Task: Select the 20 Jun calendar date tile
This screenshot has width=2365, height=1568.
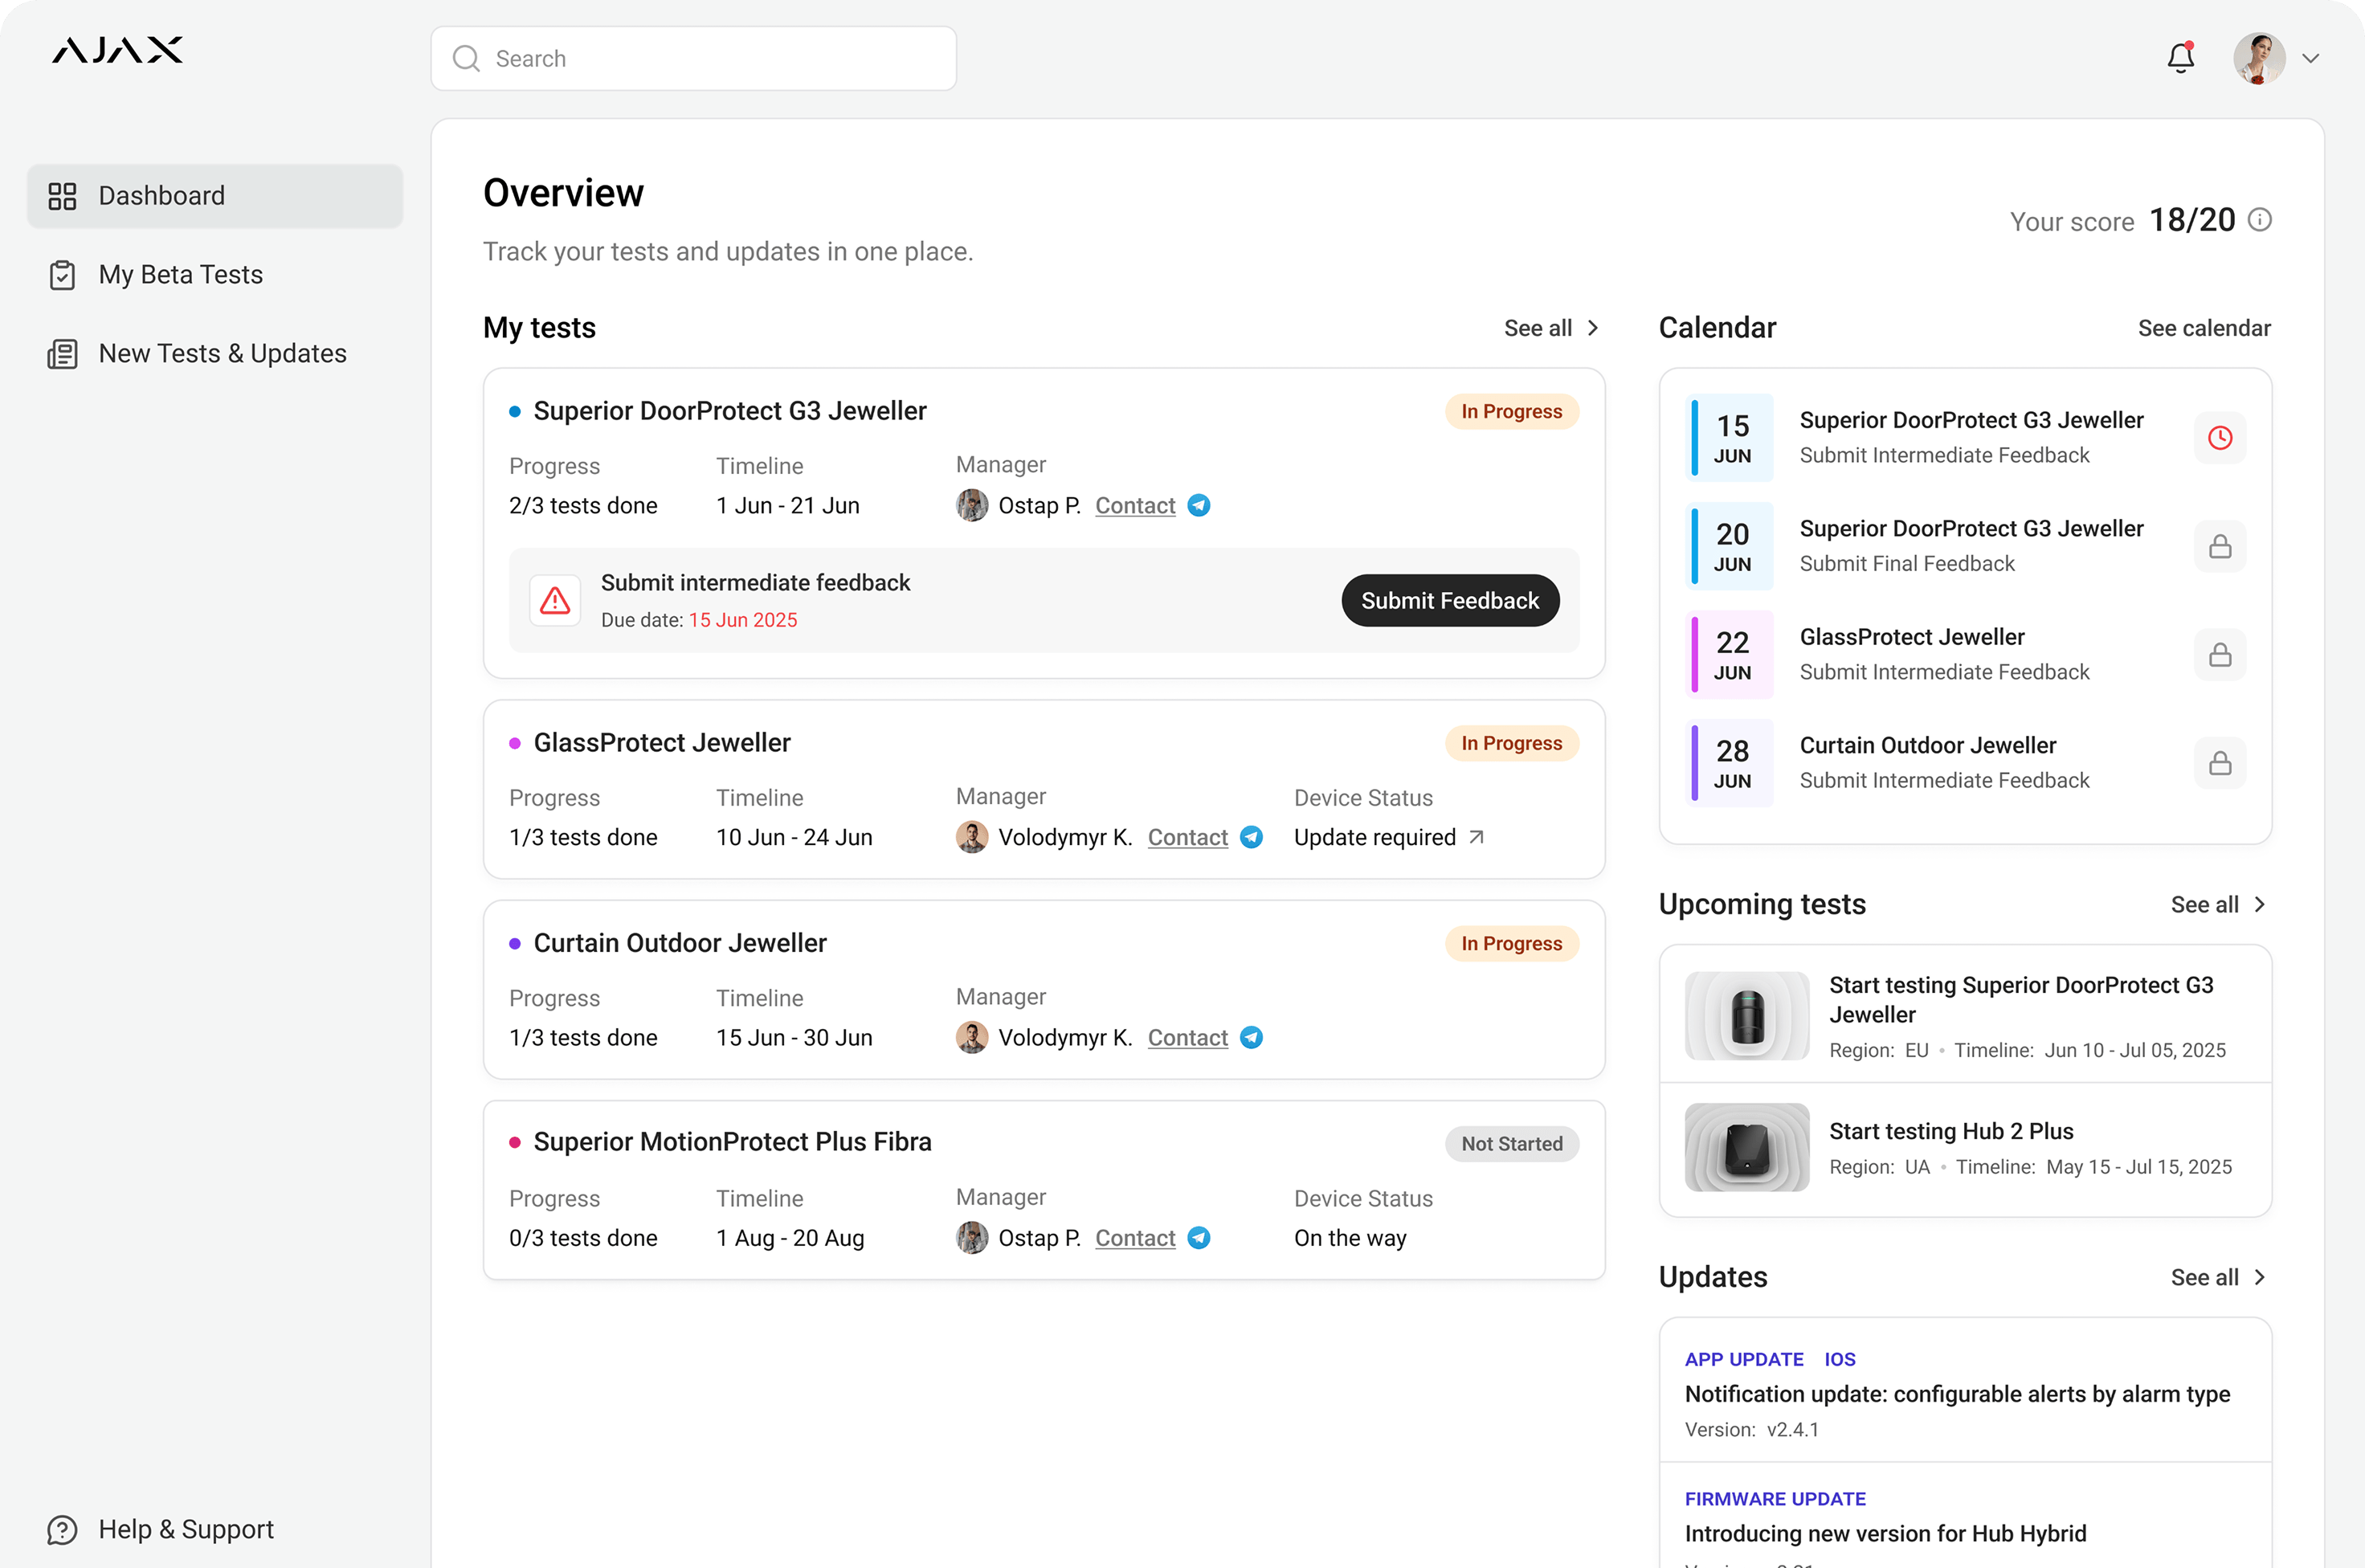Action: coord(1731,546)
